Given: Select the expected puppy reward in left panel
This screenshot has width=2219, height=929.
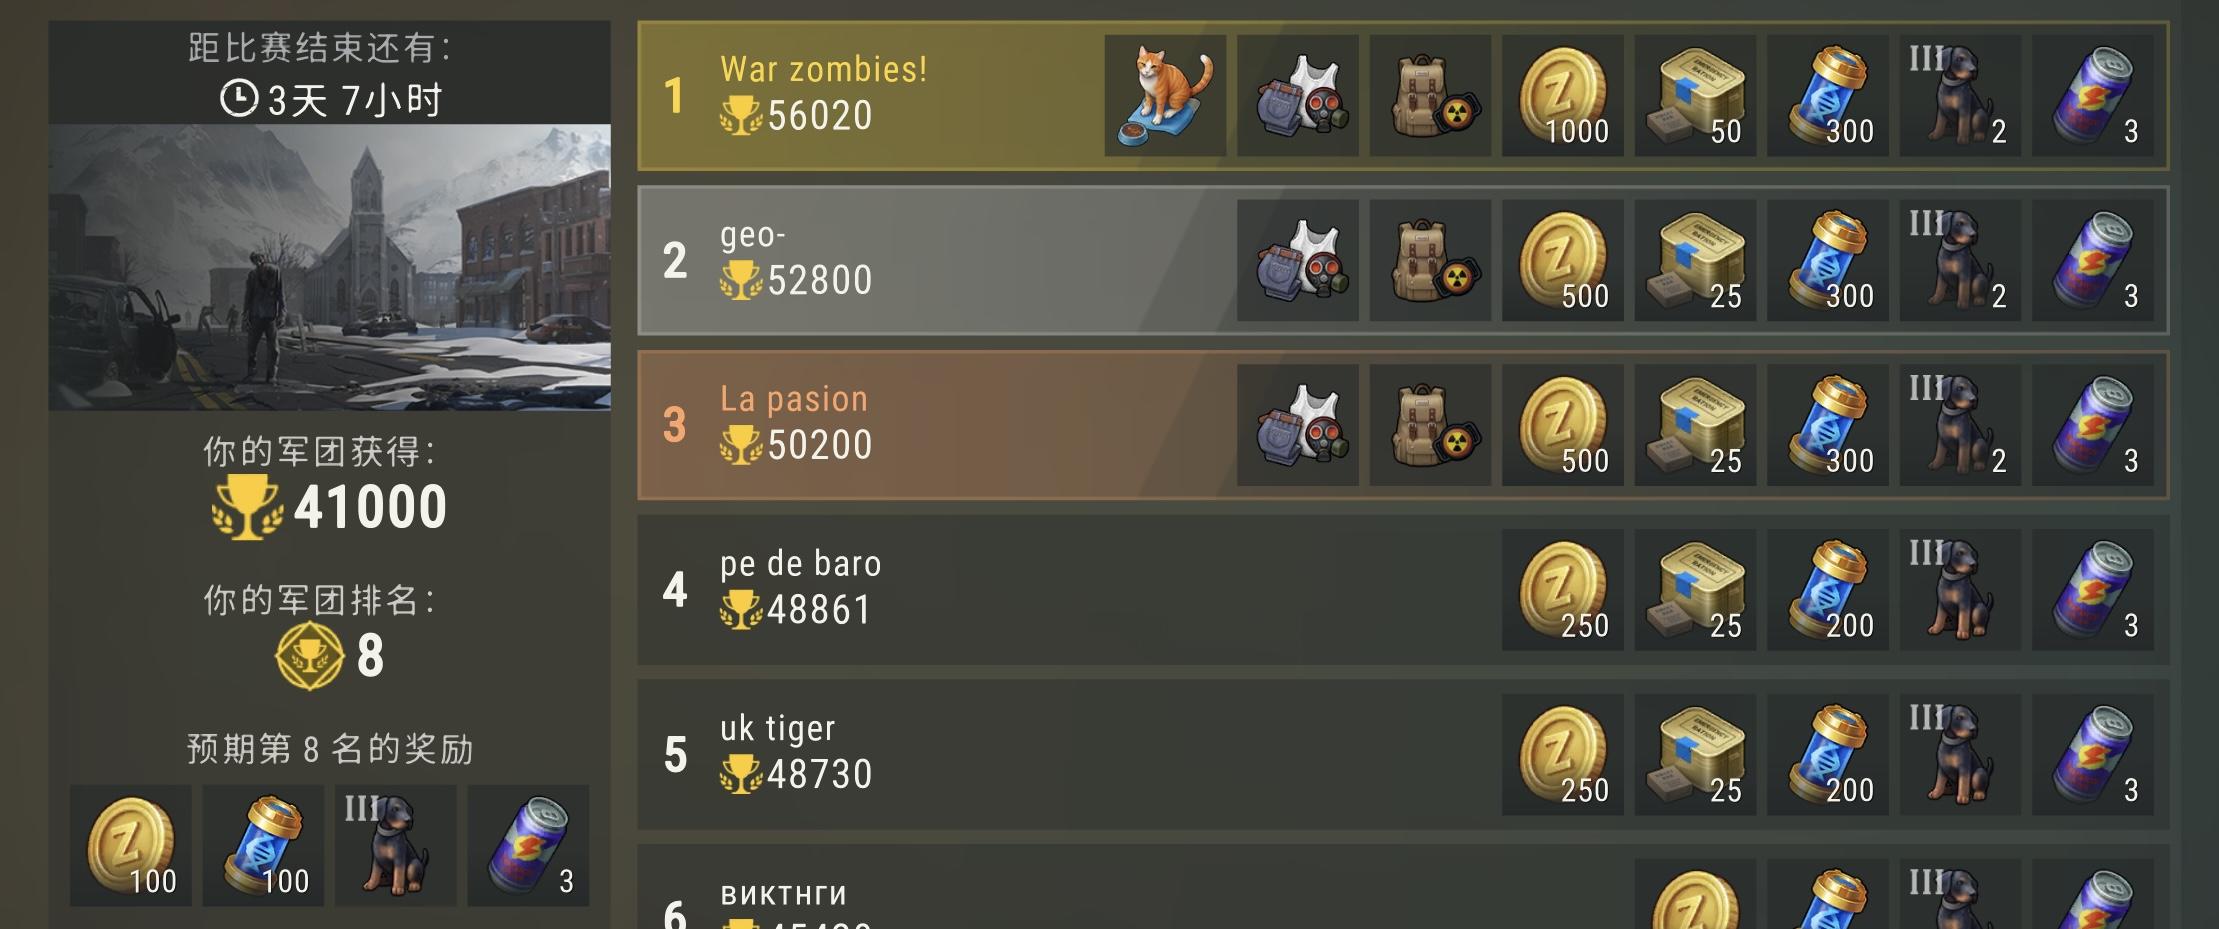Looking at the screenshot, I should click(x=395, y=846).
